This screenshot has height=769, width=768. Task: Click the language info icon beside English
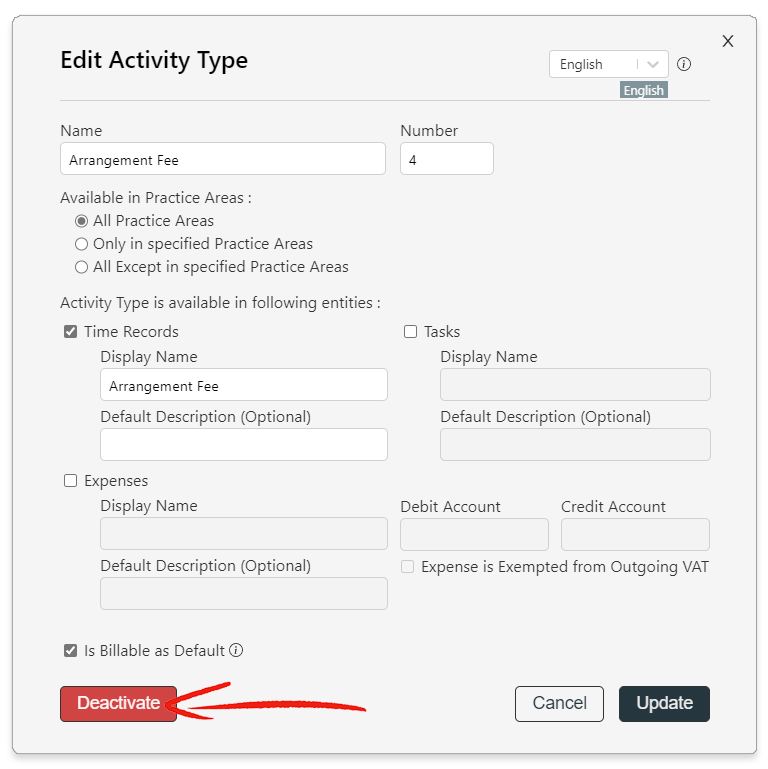[x=684, y=64]
